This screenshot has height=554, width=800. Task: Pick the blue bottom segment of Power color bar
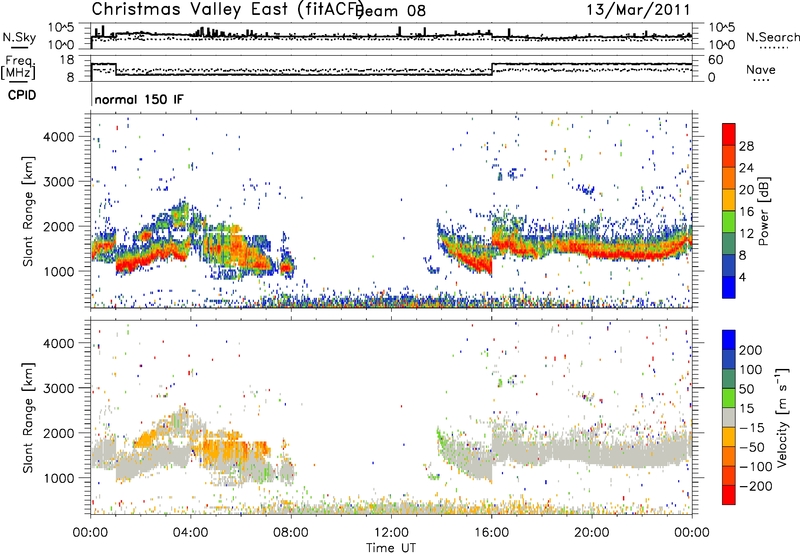coord(729,288)
